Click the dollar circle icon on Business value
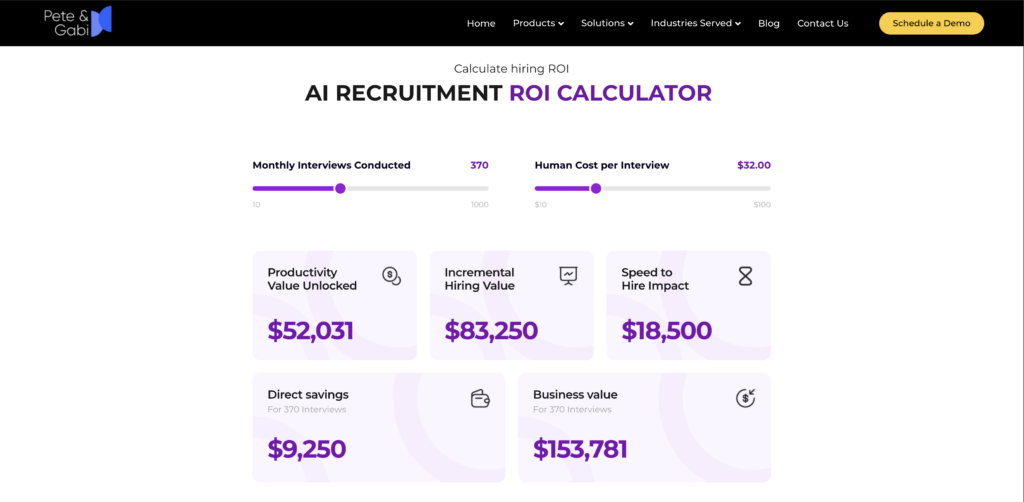1024x502 pixels. (745, 398)
